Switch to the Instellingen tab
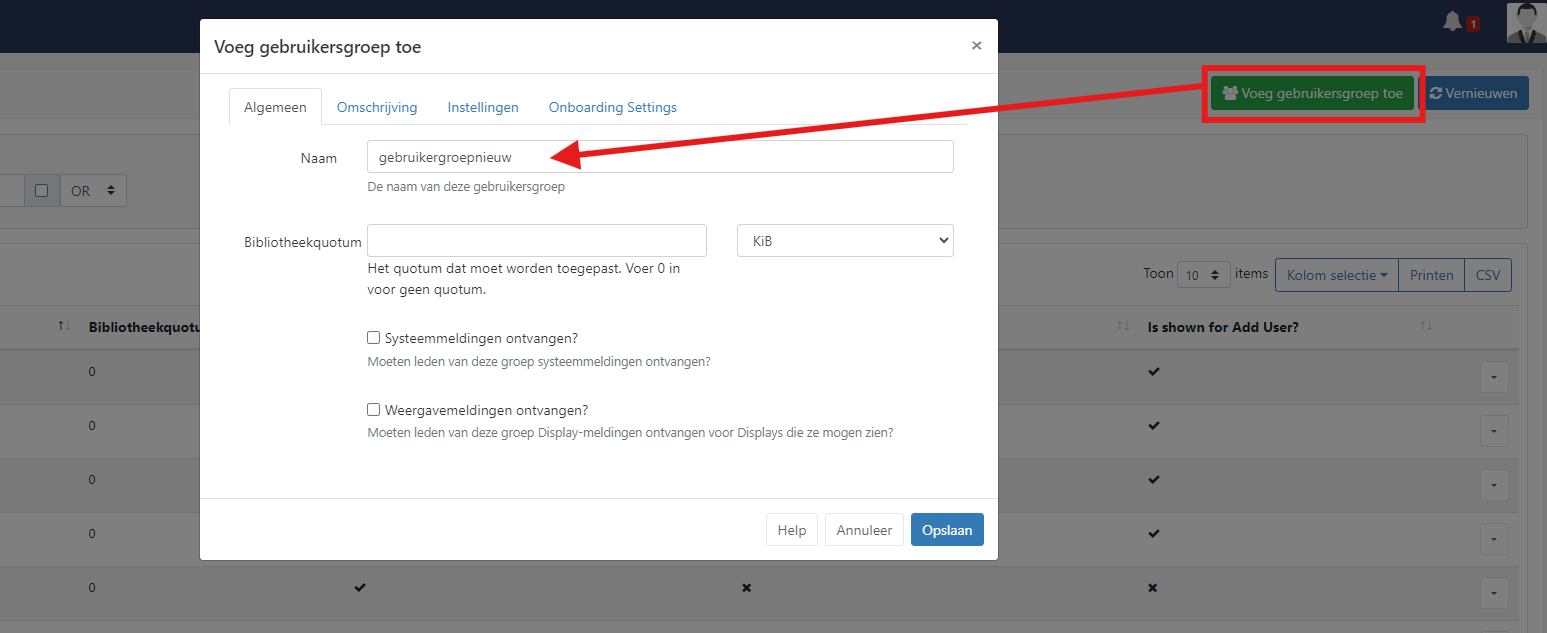 click(x=483, y=107)
